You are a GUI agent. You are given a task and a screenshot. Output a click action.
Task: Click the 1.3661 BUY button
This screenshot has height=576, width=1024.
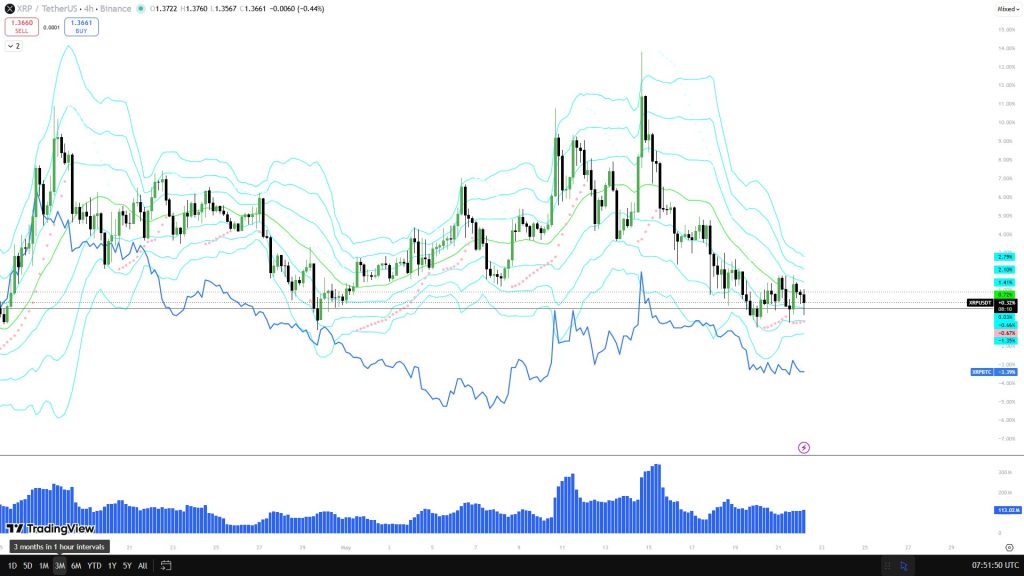81,27
